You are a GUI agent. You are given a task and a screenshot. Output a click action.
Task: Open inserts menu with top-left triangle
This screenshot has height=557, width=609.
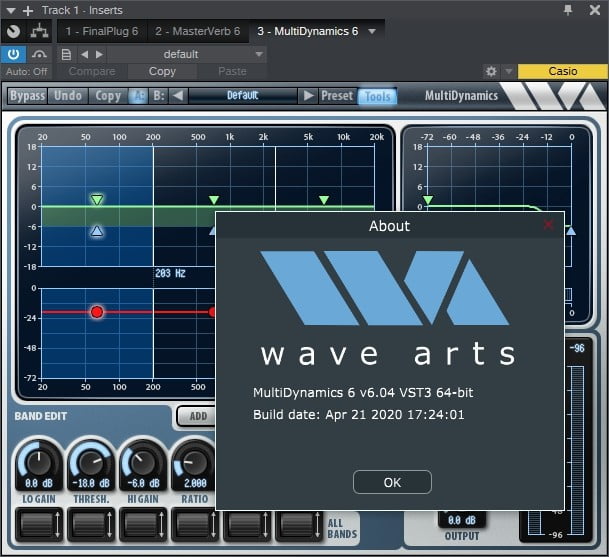click(x=11, y=10)
